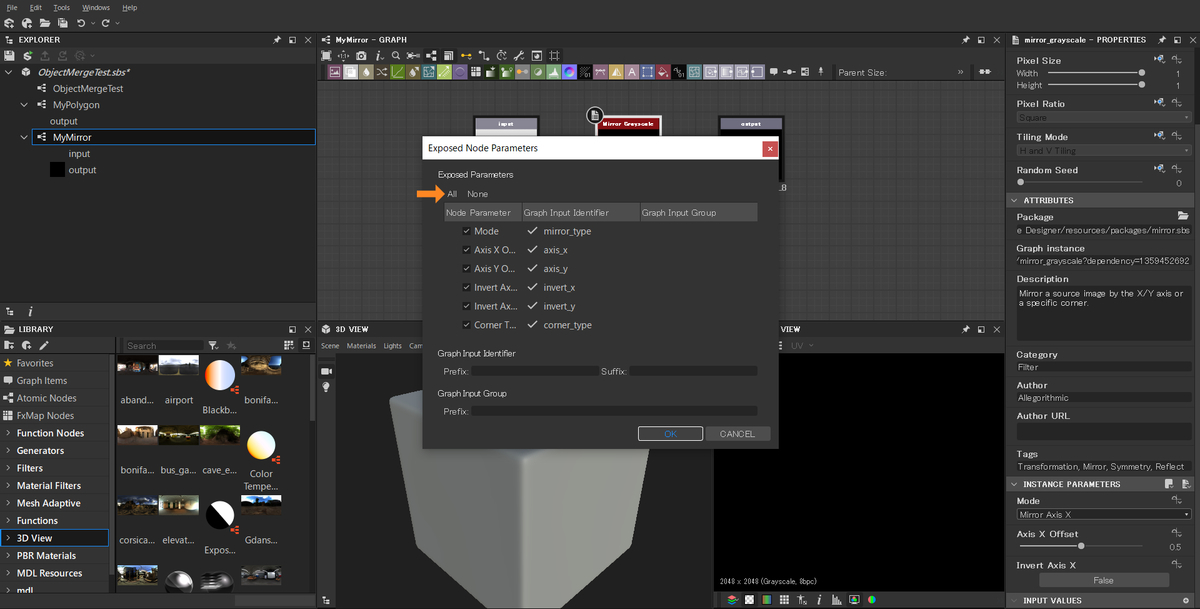This screenshot has height=609, width=1200.
Task: Uncheck the Axis X Offset parameter checkbox
Action: click(x=467, y=250)
